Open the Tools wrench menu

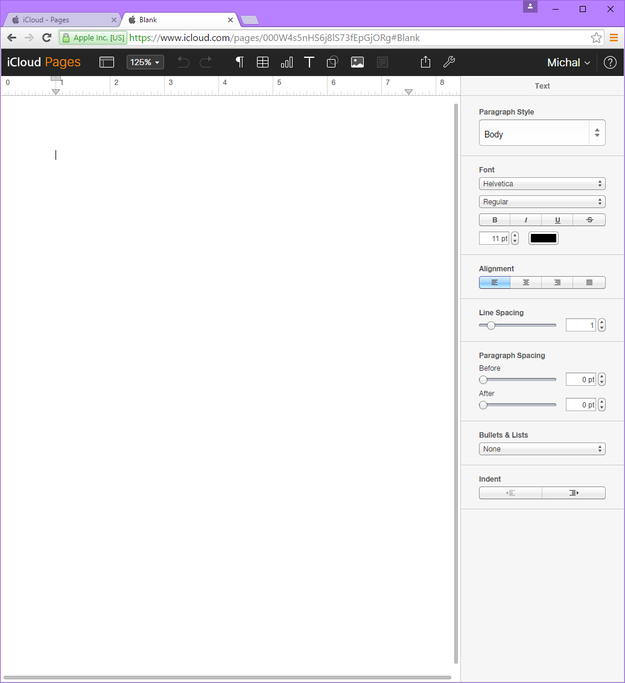pyautogui.click(x=449, y=62)
